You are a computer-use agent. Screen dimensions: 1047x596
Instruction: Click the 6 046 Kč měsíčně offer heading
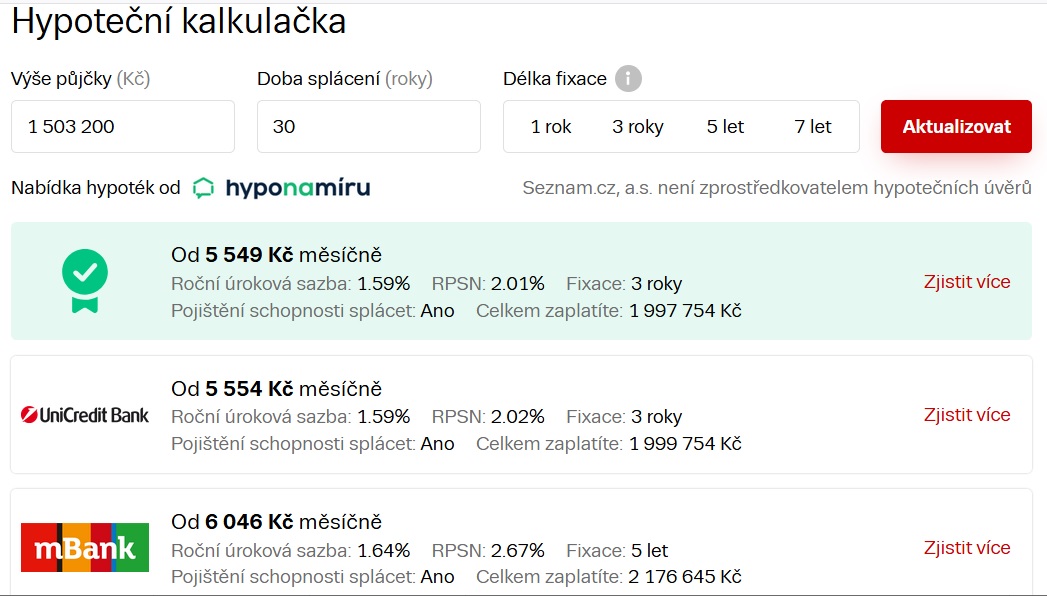(276, 521)
